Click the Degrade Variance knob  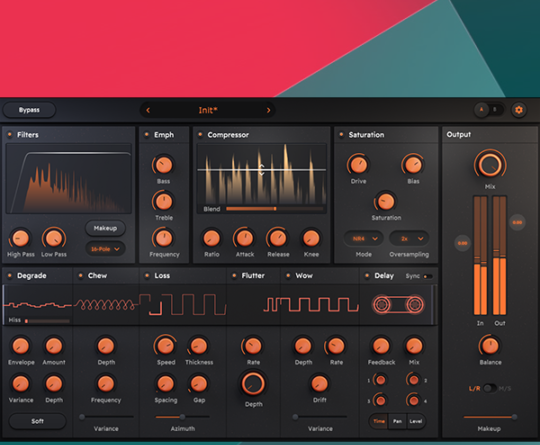pos(20,384)
